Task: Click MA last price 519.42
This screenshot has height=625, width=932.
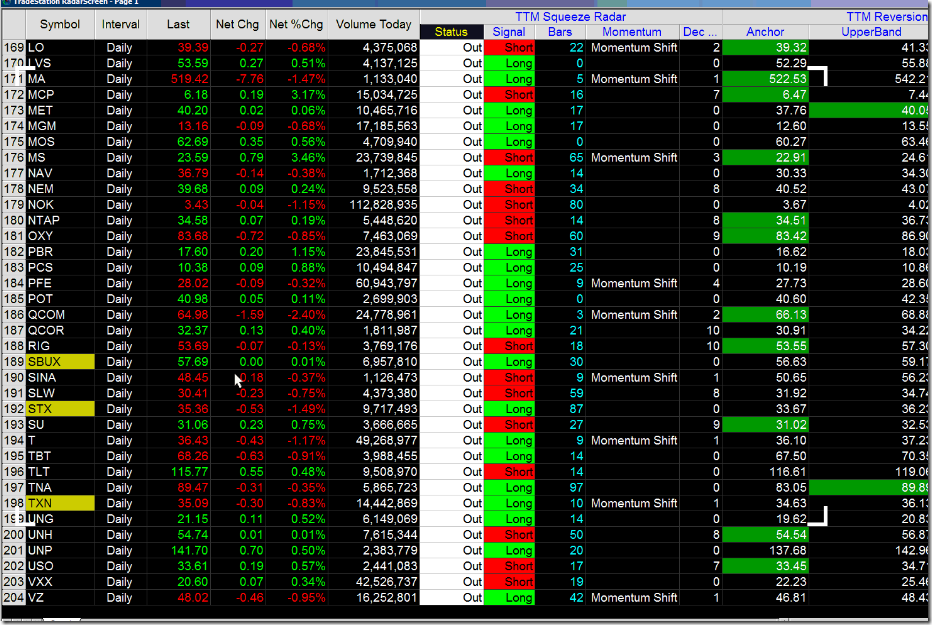Action: pos(190,79)
